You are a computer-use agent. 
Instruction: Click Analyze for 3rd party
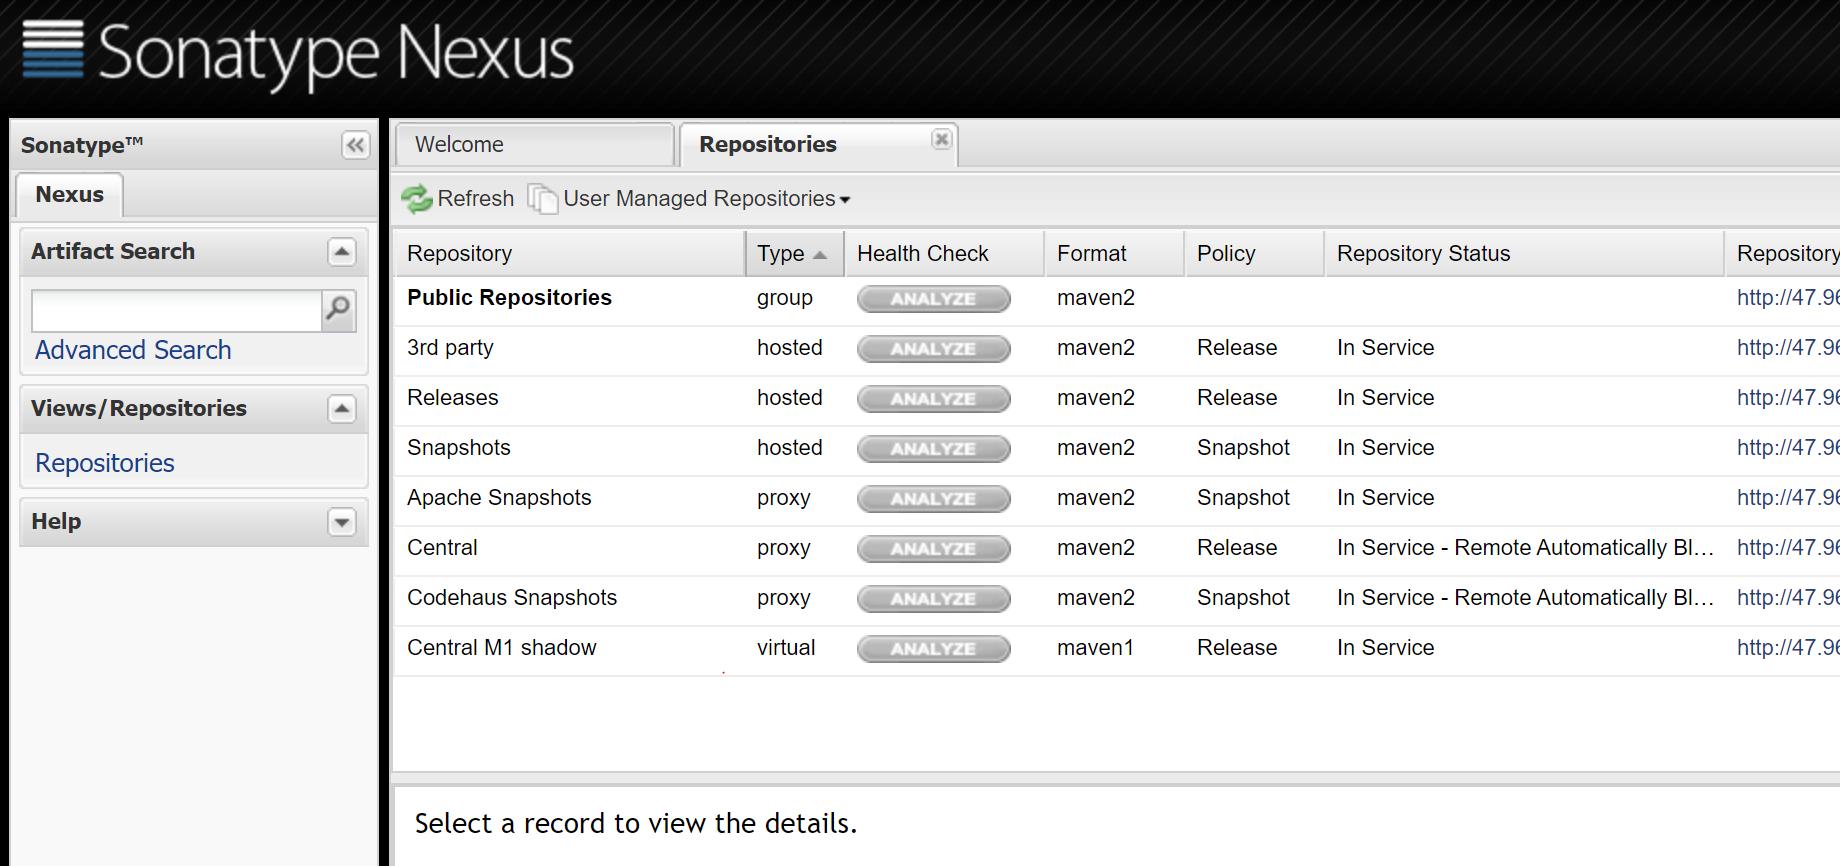coord(934,349)
